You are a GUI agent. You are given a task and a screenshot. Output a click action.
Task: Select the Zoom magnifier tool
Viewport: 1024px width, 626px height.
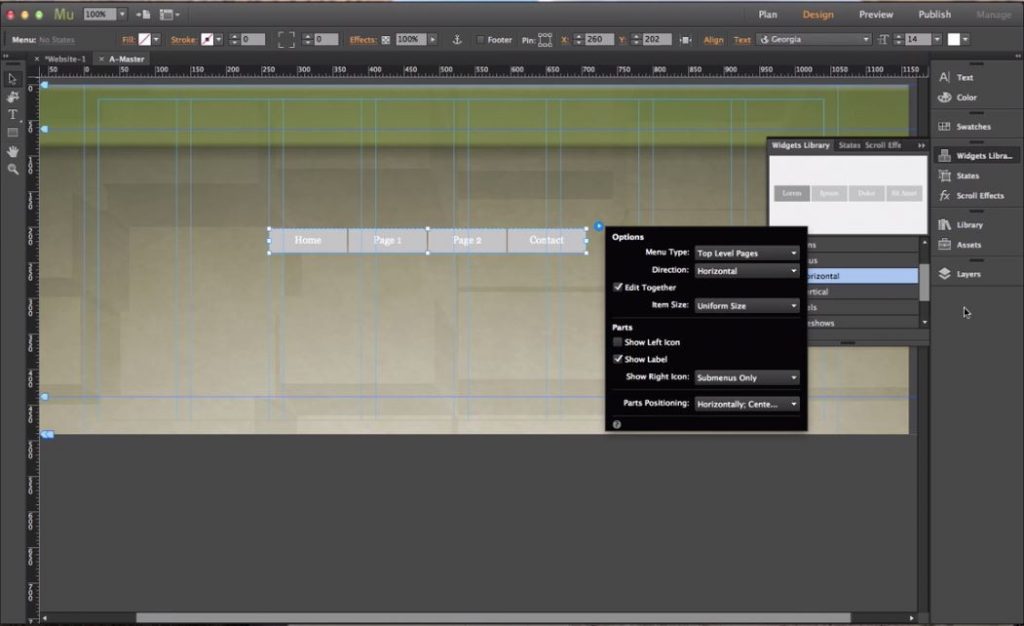point(13,169)
